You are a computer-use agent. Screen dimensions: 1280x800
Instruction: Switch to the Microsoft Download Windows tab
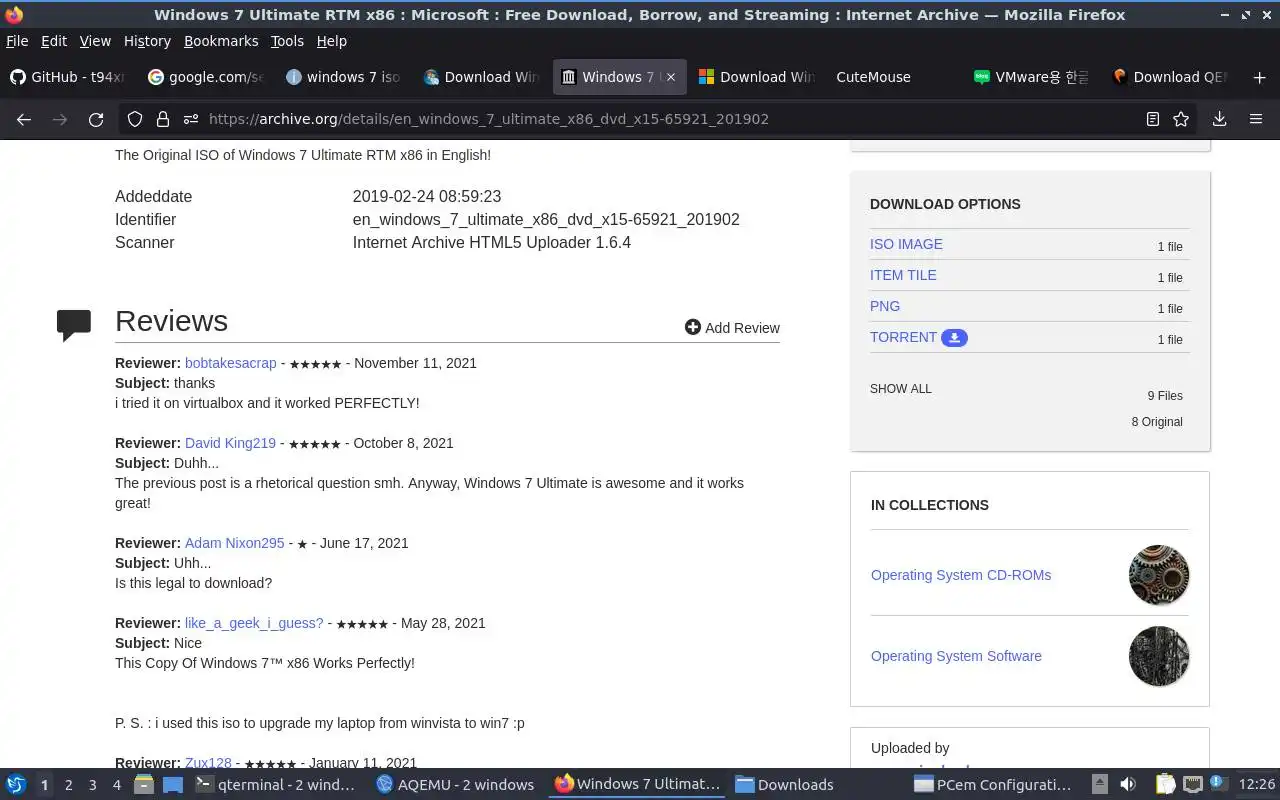[x=757, y=77]
